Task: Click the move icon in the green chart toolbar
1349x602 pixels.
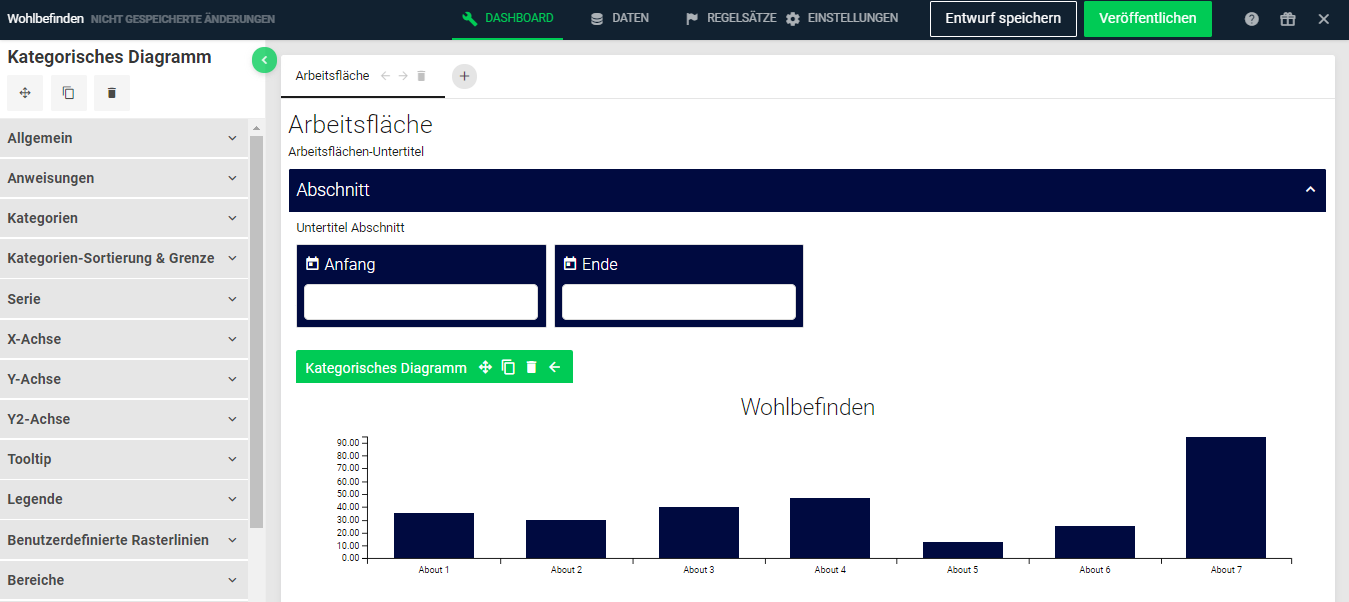Action: (485, 367)
